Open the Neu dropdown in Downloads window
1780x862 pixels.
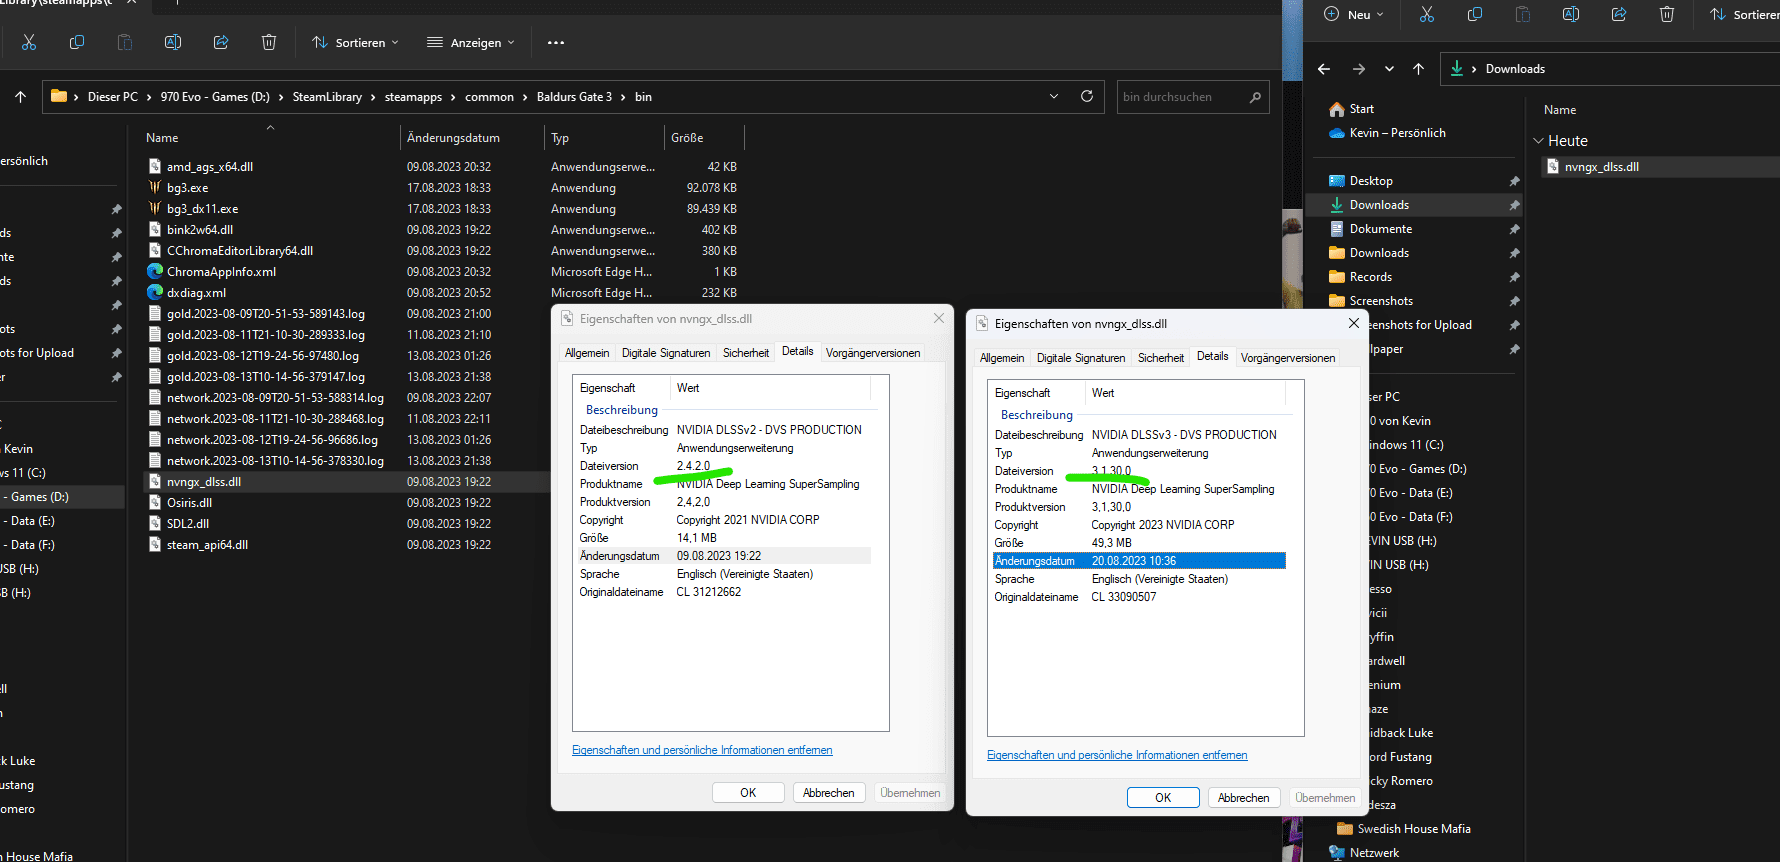point(1354,15)
